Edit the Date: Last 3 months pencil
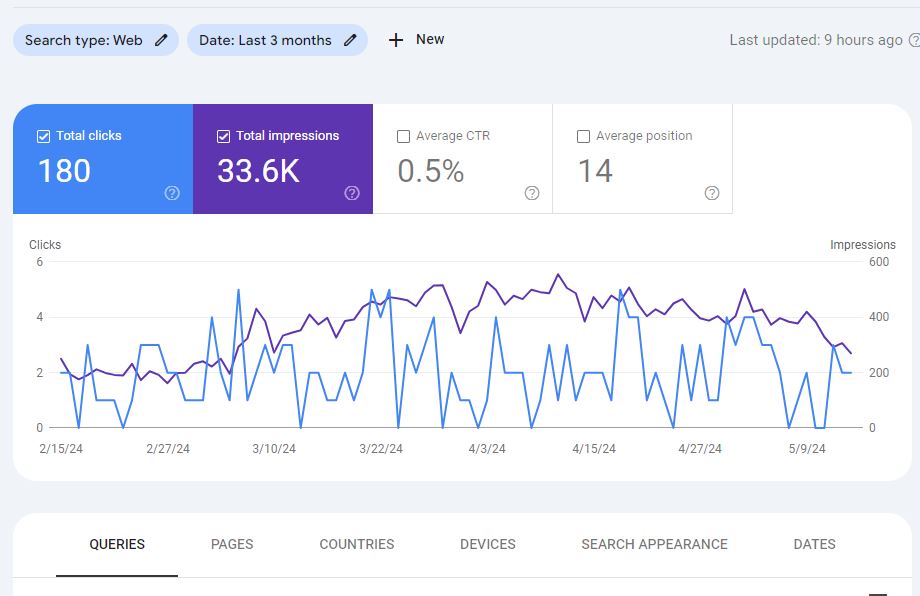The image size is (920, 596). [x=350, y=40]
